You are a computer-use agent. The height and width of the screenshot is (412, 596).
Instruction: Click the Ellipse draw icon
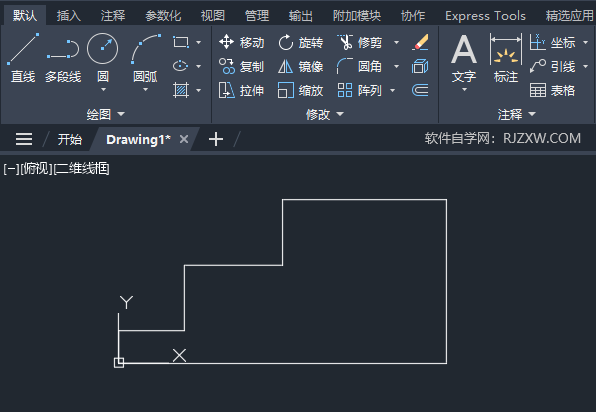pyautogui.click(x=181, y=66)
